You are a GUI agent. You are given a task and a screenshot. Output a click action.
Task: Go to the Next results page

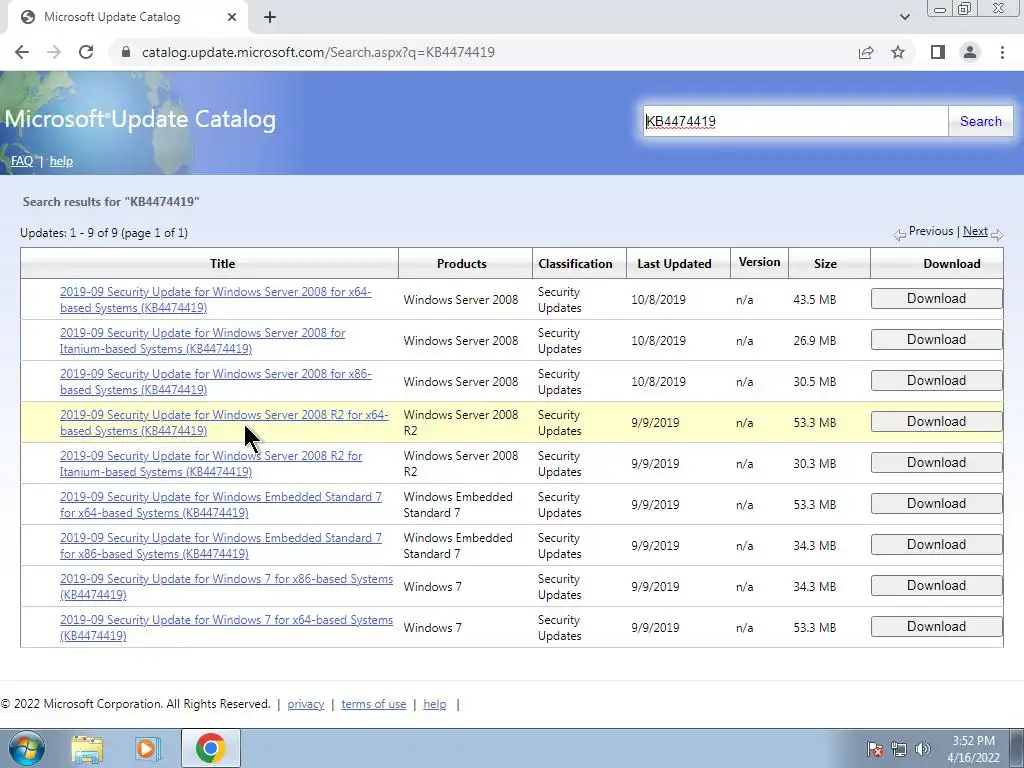pyautogui.click(x=975, y=231)
